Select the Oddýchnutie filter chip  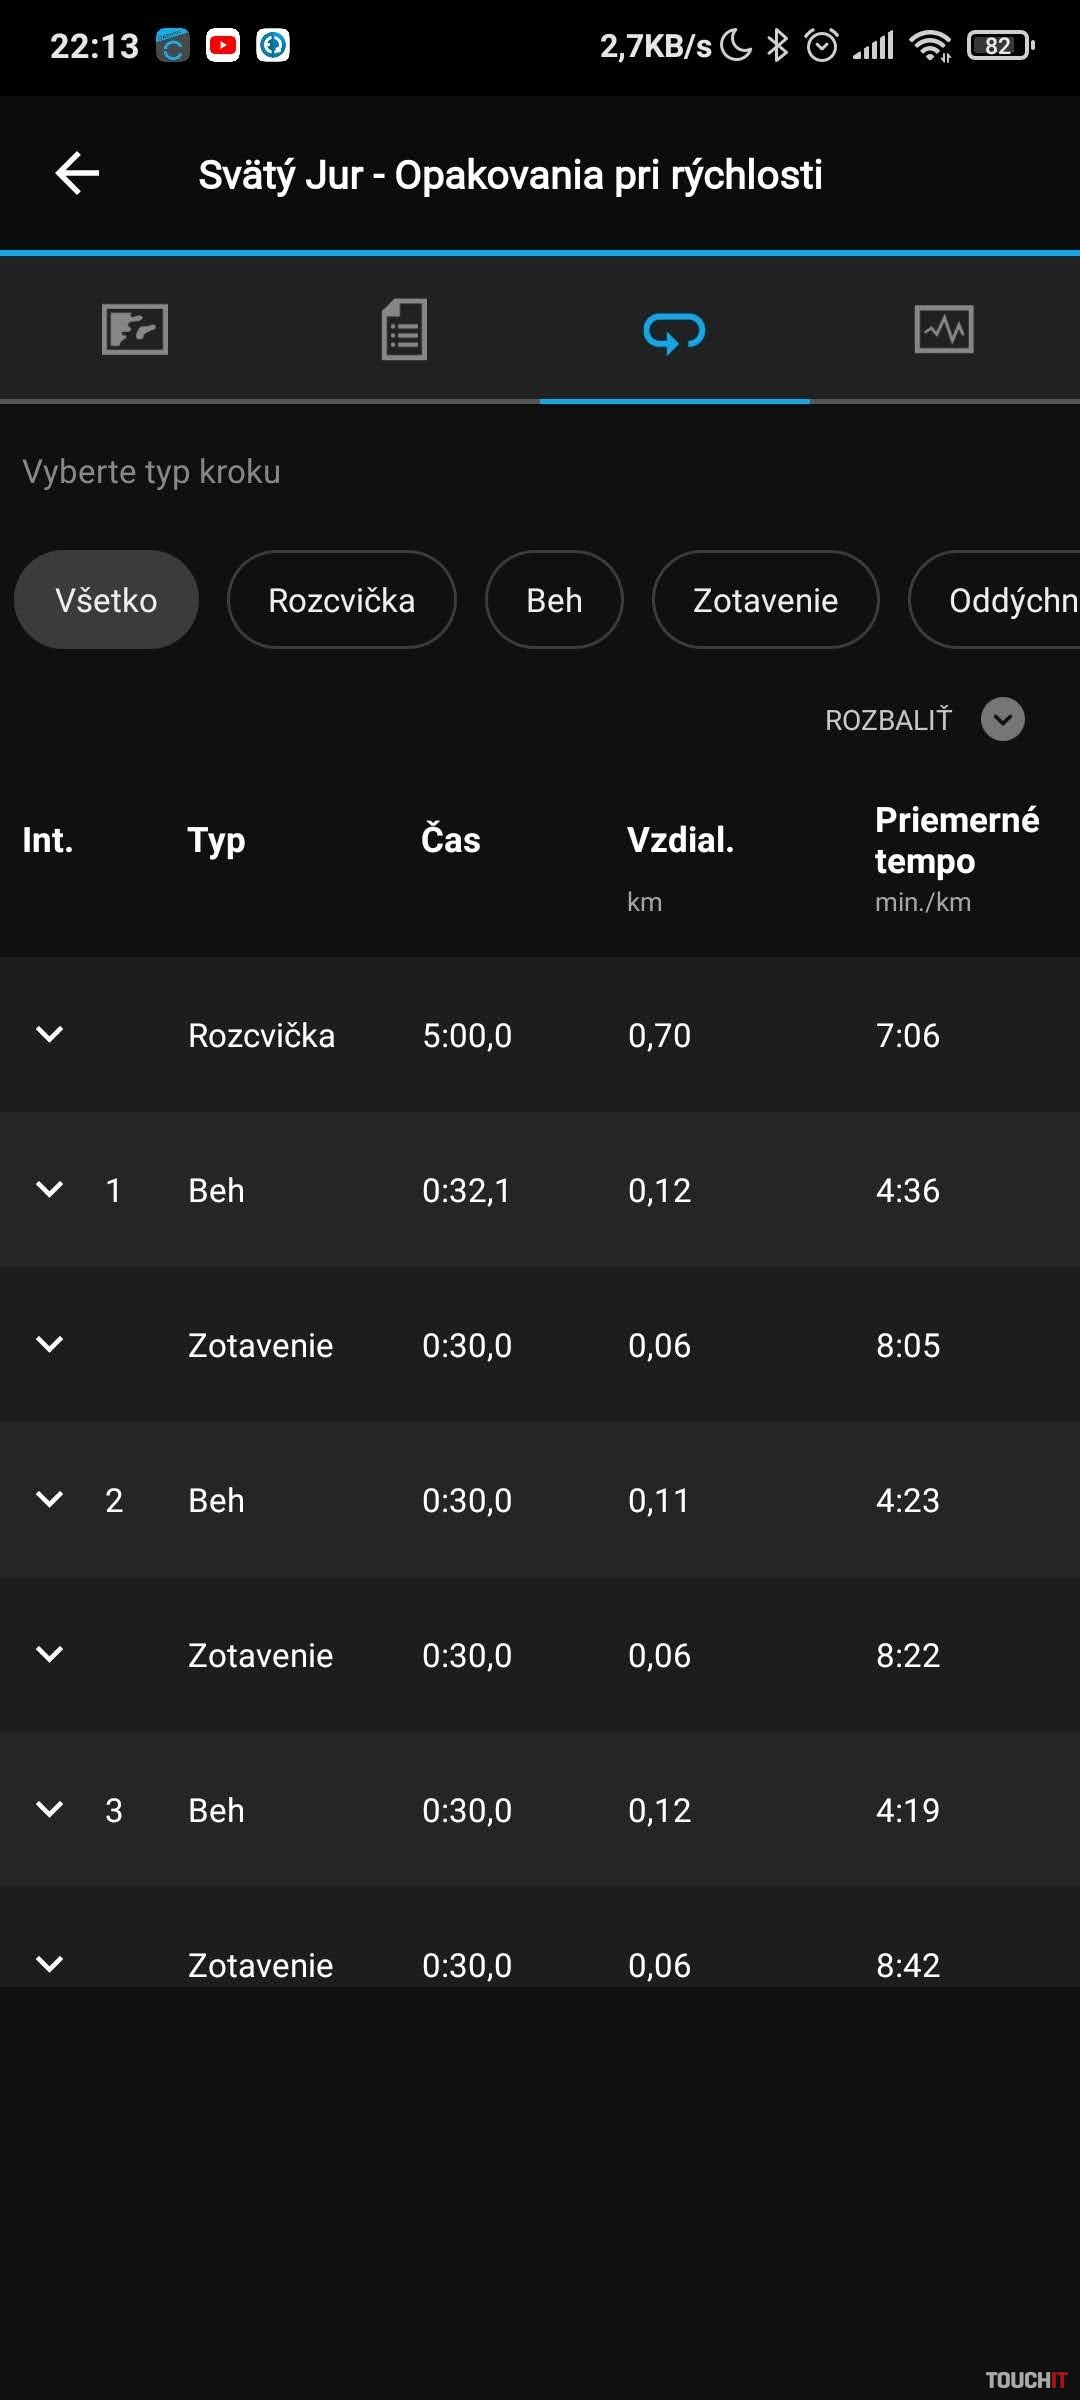1000,600
